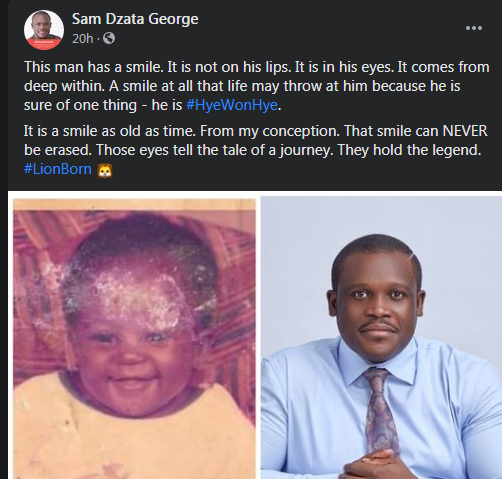Screen dimensions: 502x479
Task: Open the Sam Dzata George profile name
Action: (x=135, y=19)
